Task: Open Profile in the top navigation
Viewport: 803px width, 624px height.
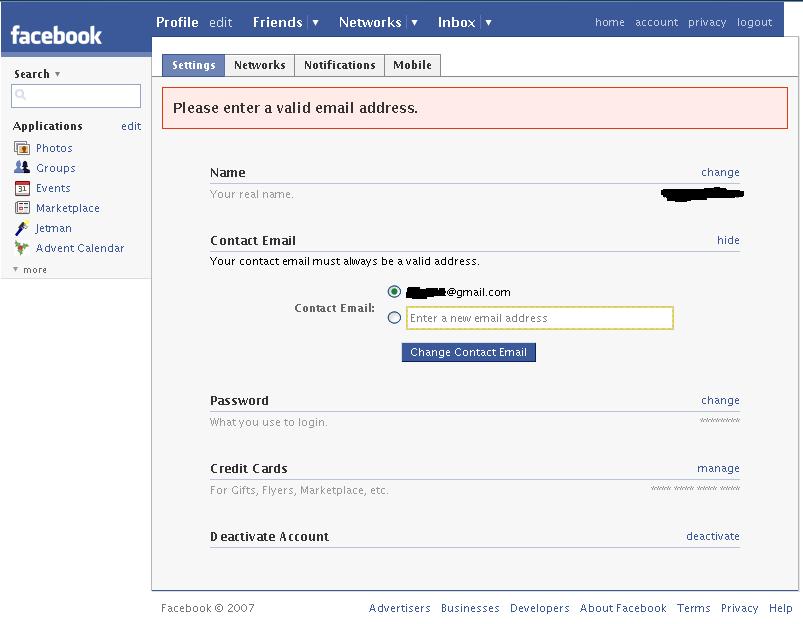Action: (177, 23)
